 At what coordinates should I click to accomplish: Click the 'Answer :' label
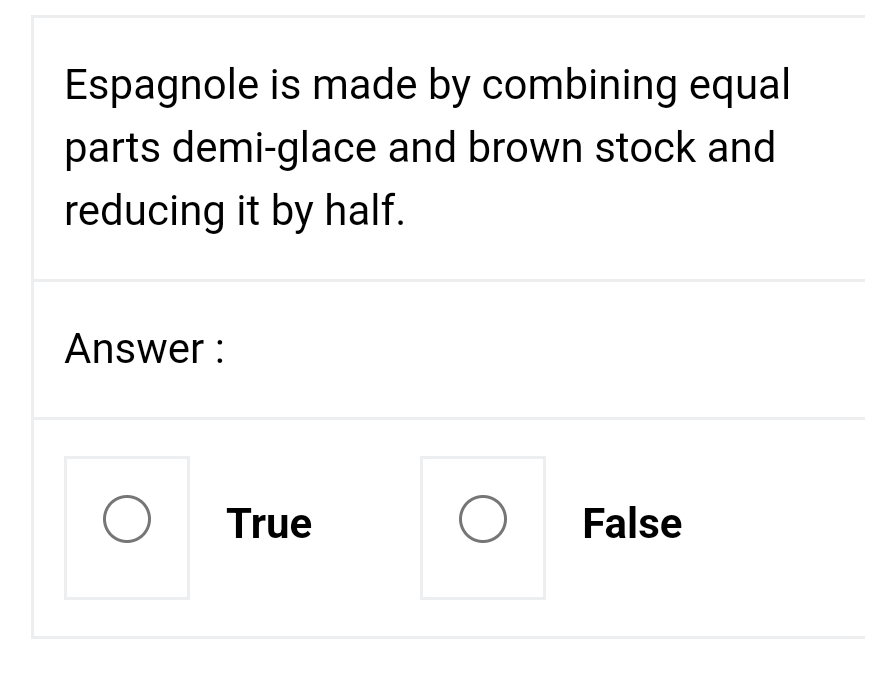point(143,349)
